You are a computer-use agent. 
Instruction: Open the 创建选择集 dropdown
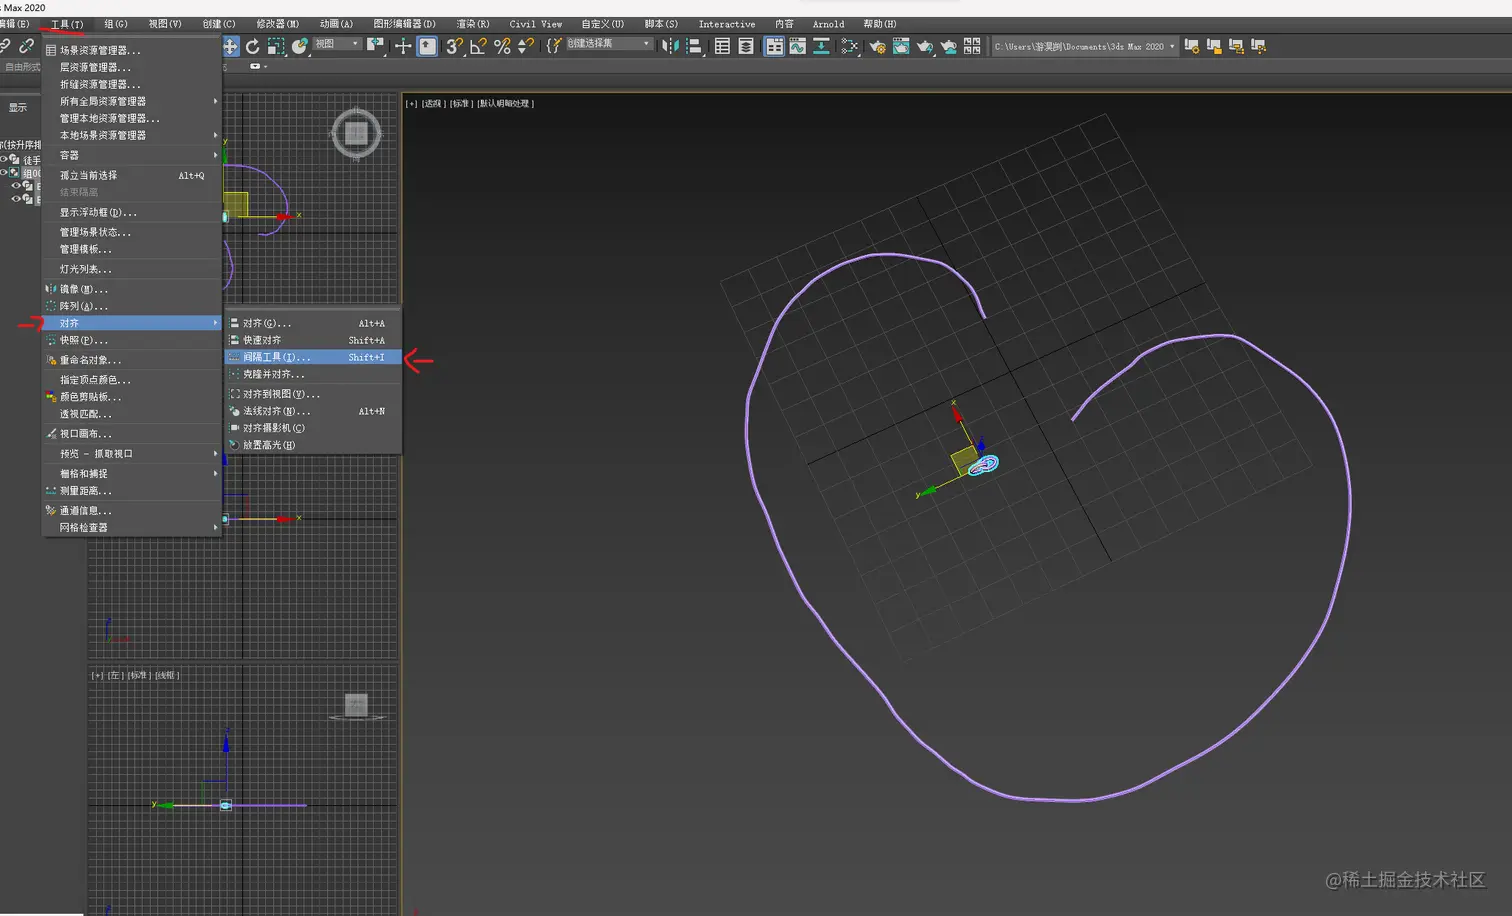[609, 44]
